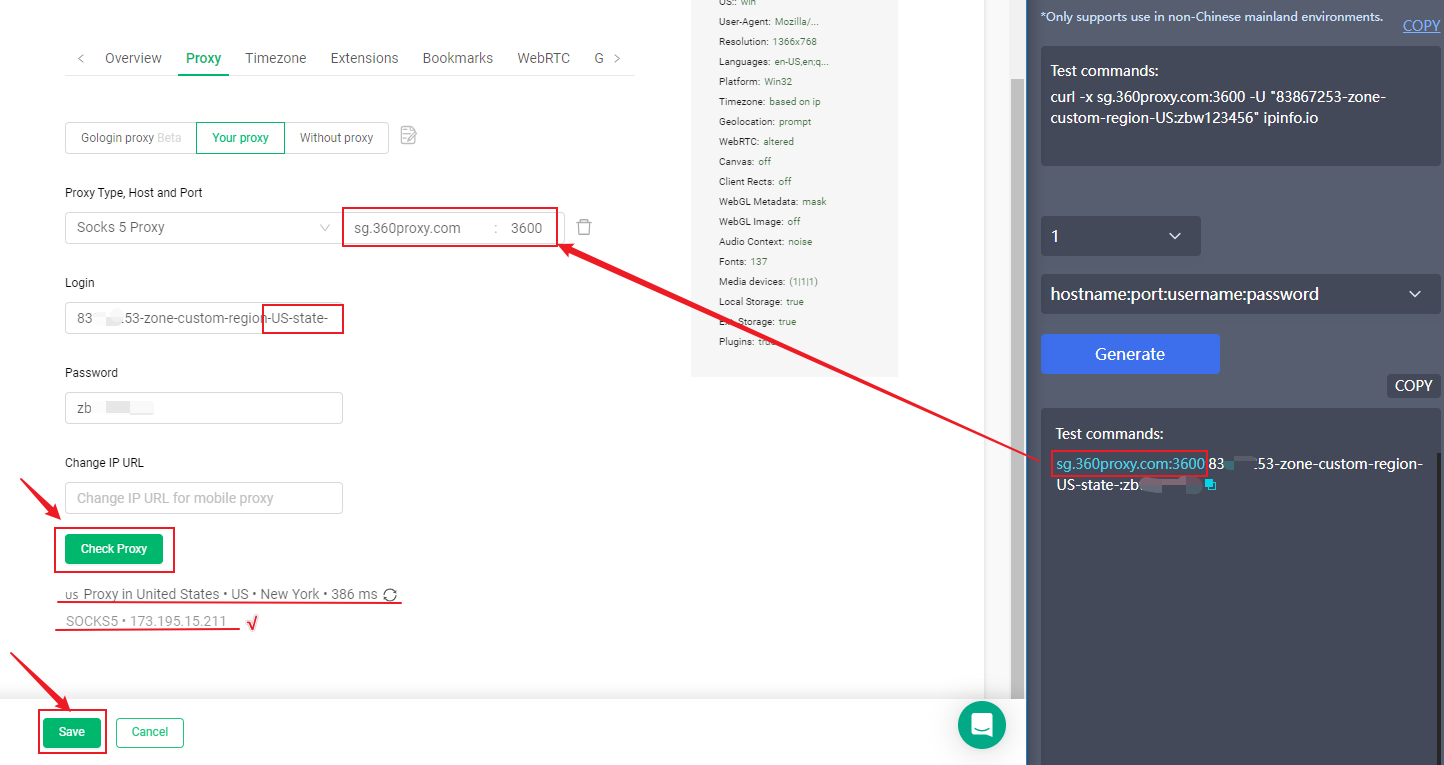
Task: Click the paste proxy icon beside Without proxy
Action: pos(408,136)
